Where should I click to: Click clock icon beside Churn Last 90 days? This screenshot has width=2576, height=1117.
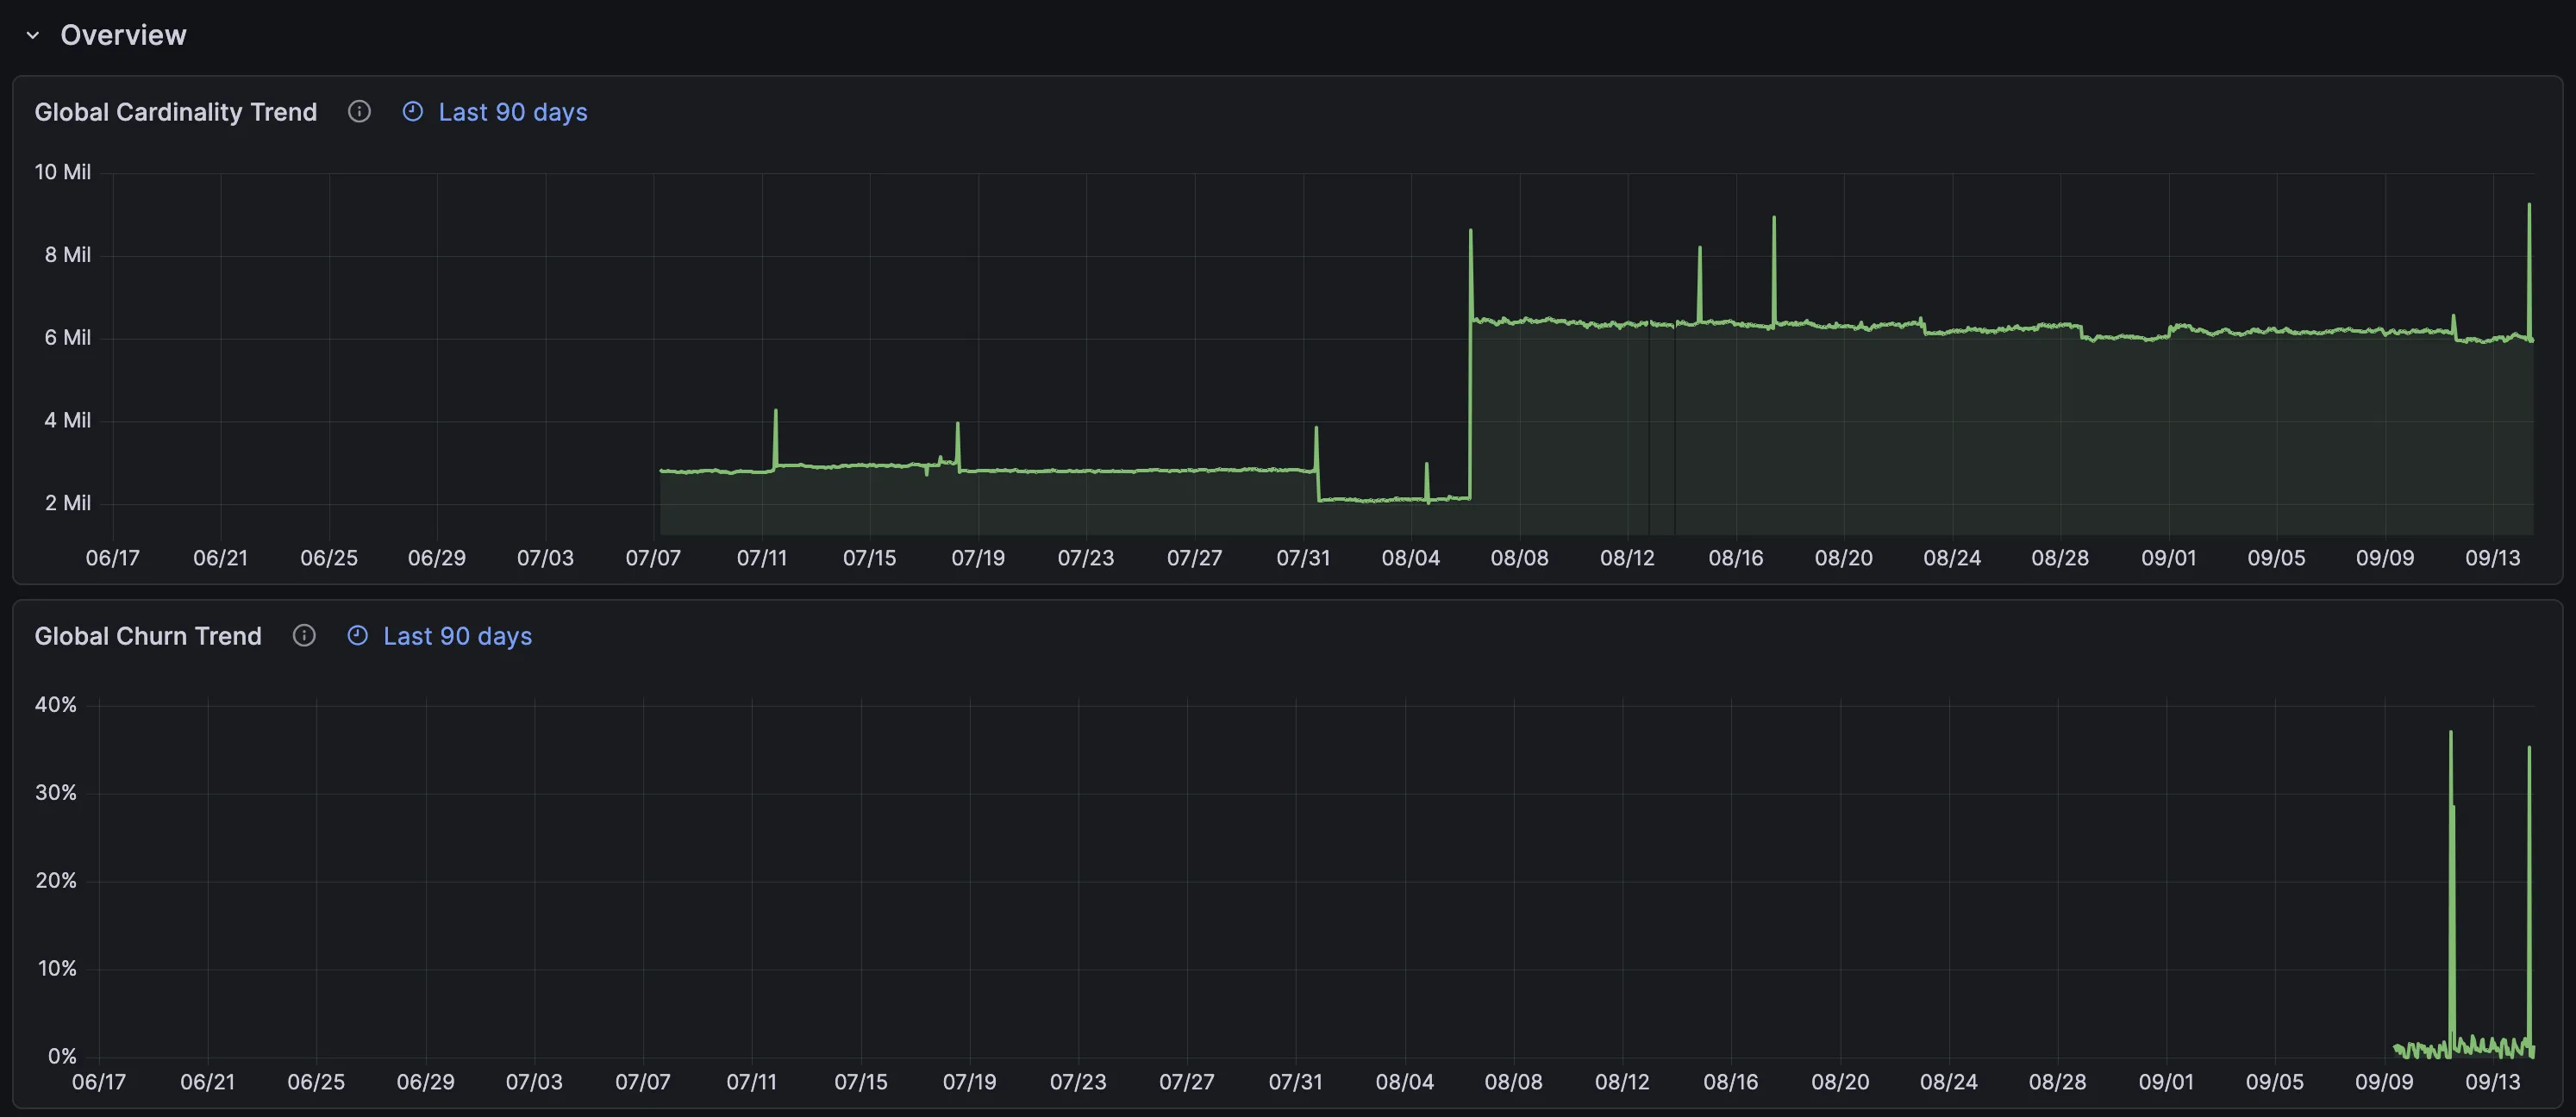point(358,636)
